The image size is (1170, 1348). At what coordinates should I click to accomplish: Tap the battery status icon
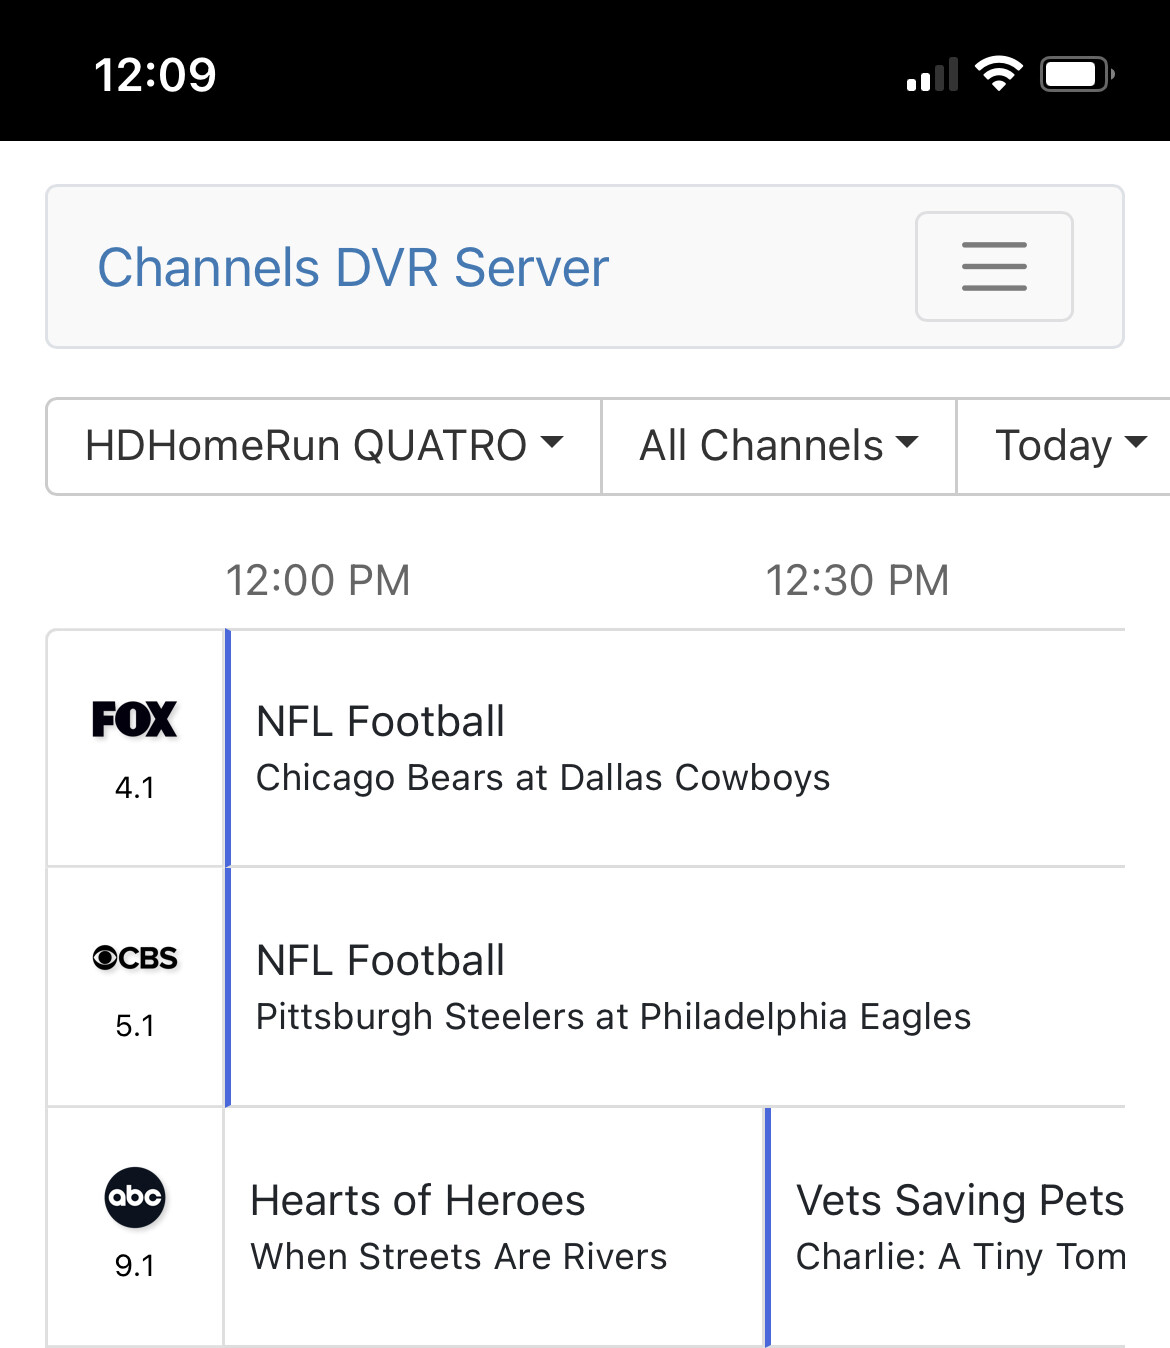(1076, 74)
